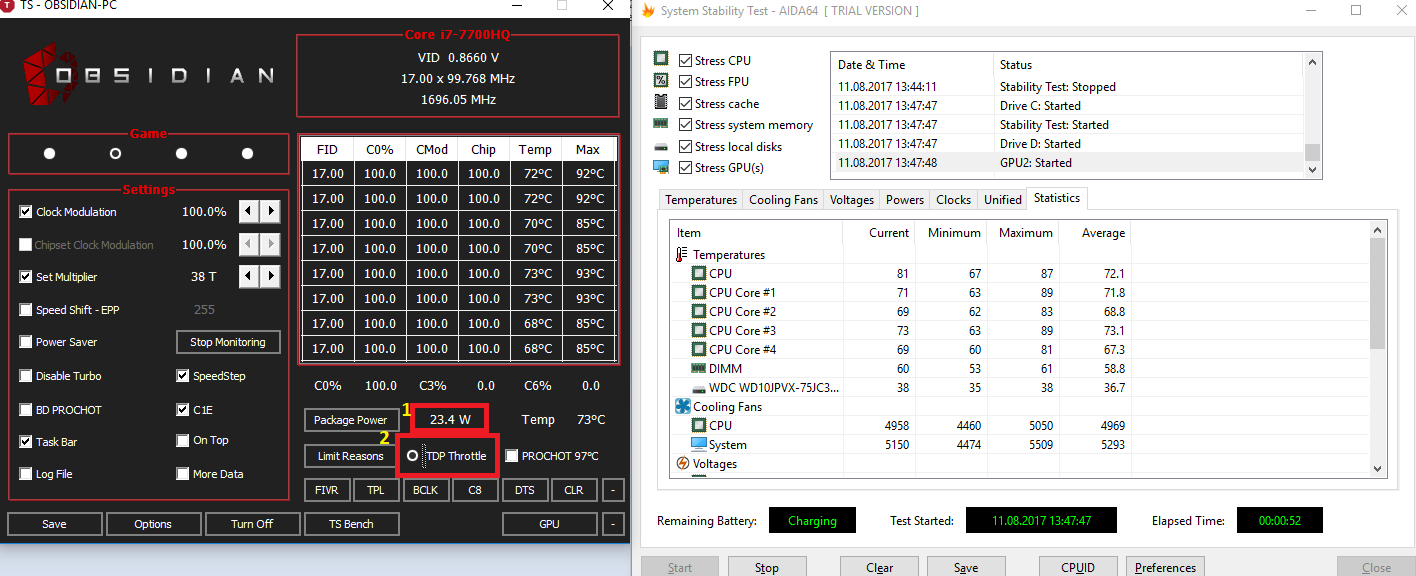1416x576 pixels.
Task: Click the ThrottleStop icon in OBSIDIAN-PC title bar
Action: (9, 6)
